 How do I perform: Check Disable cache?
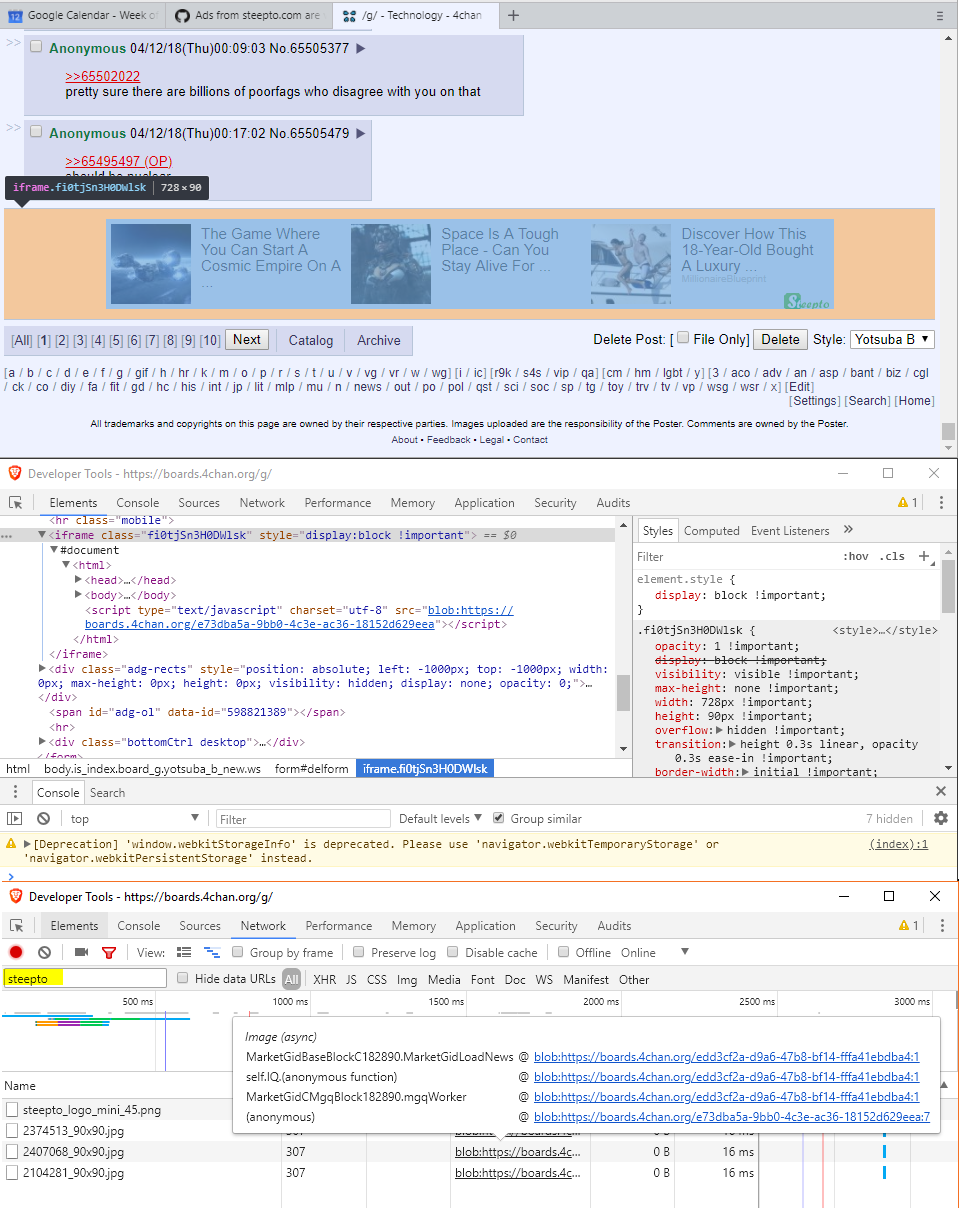453,952
